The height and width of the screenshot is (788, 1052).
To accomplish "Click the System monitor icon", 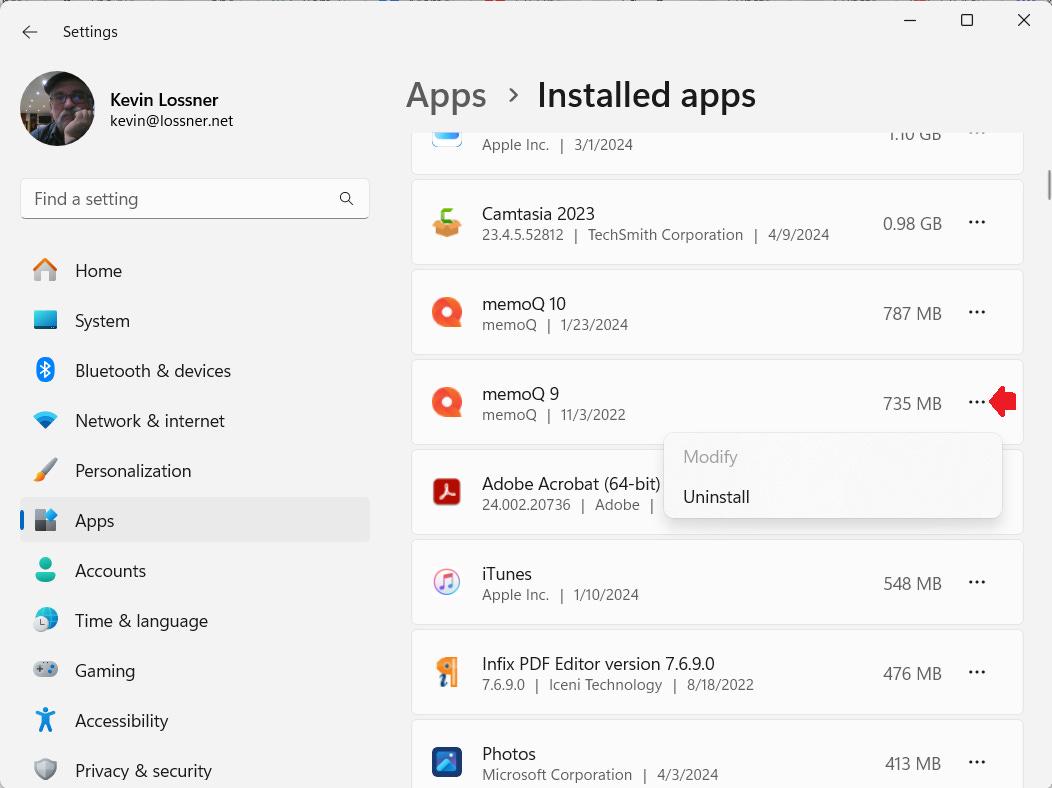I will [x=45, y=320].
